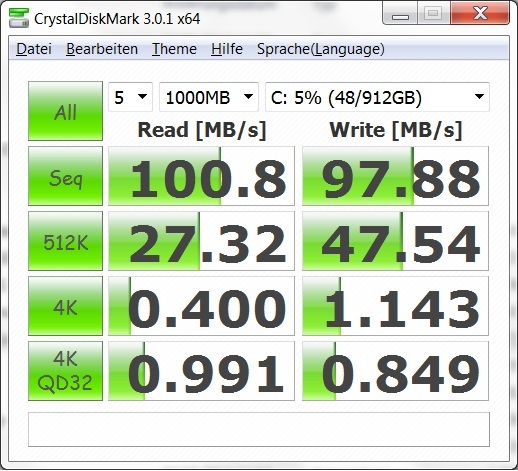Open the Bearbeiten menu
518x471 pixels.
point(102,49)
